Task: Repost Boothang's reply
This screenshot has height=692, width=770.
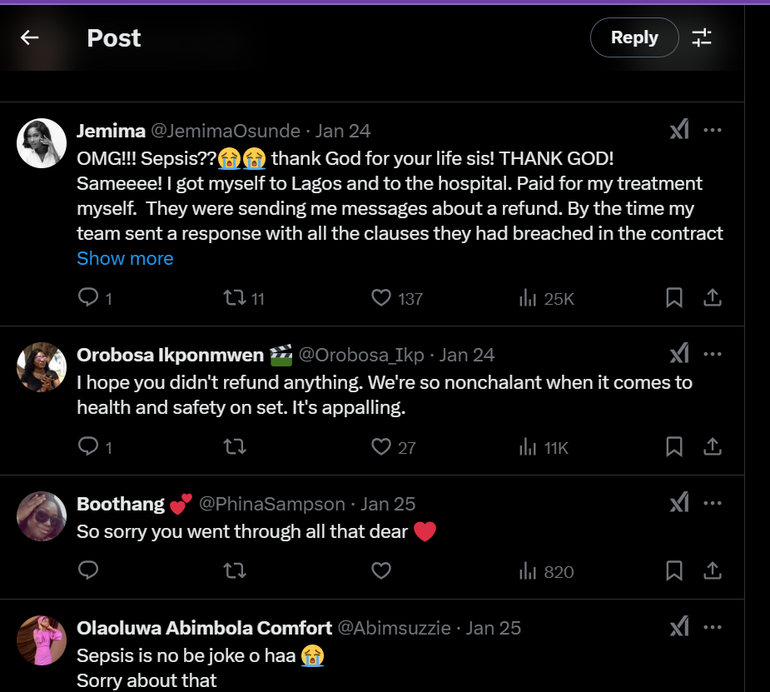Action: coord(234,571)
